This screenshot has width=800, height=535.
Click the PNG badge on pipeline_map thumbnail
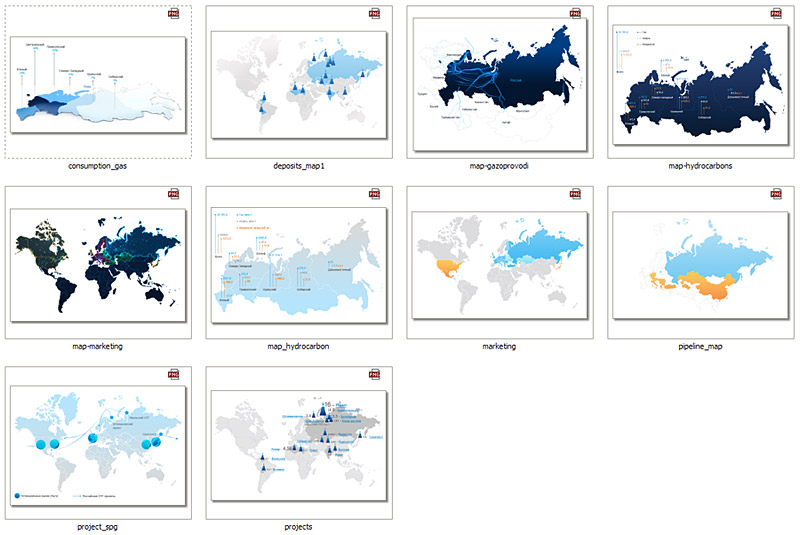(777, 194)
